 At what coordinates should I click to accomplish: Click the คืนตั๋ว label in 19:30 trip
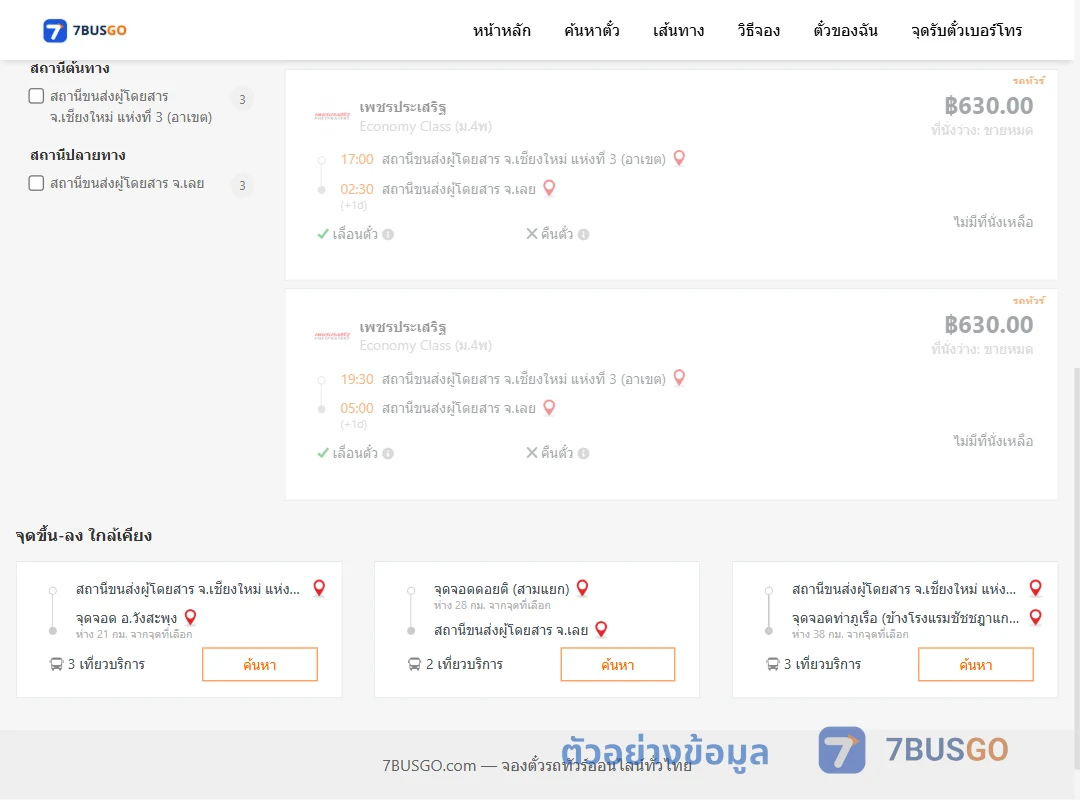click(x=557, y=453)
